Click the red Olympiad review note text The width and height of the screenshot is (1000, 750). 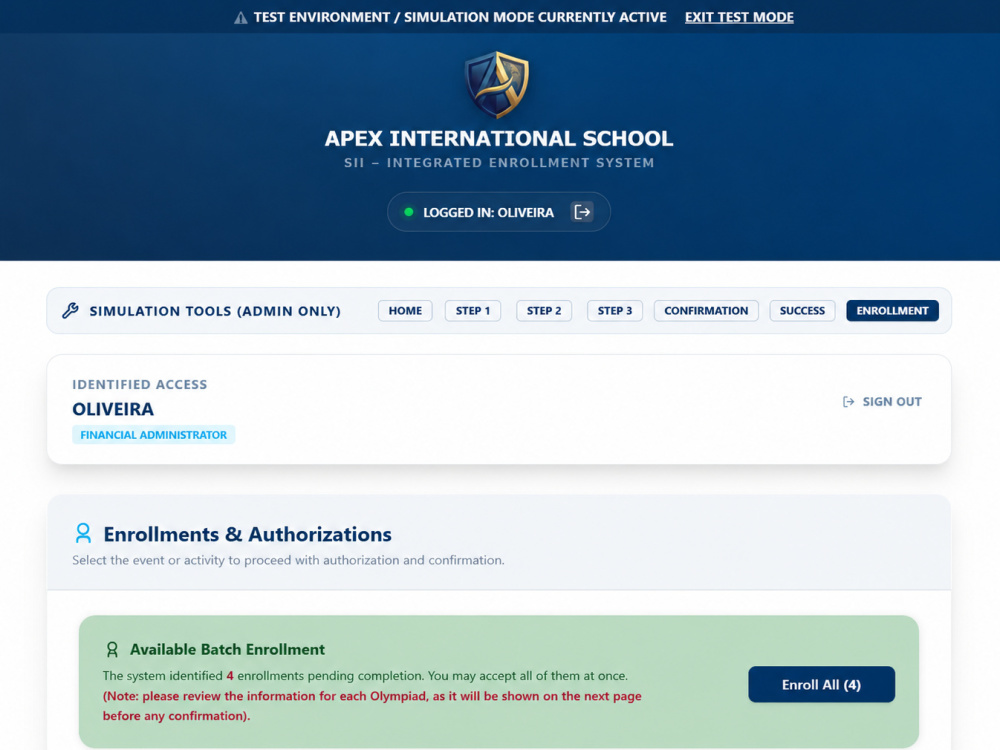[x=372, y=705]
